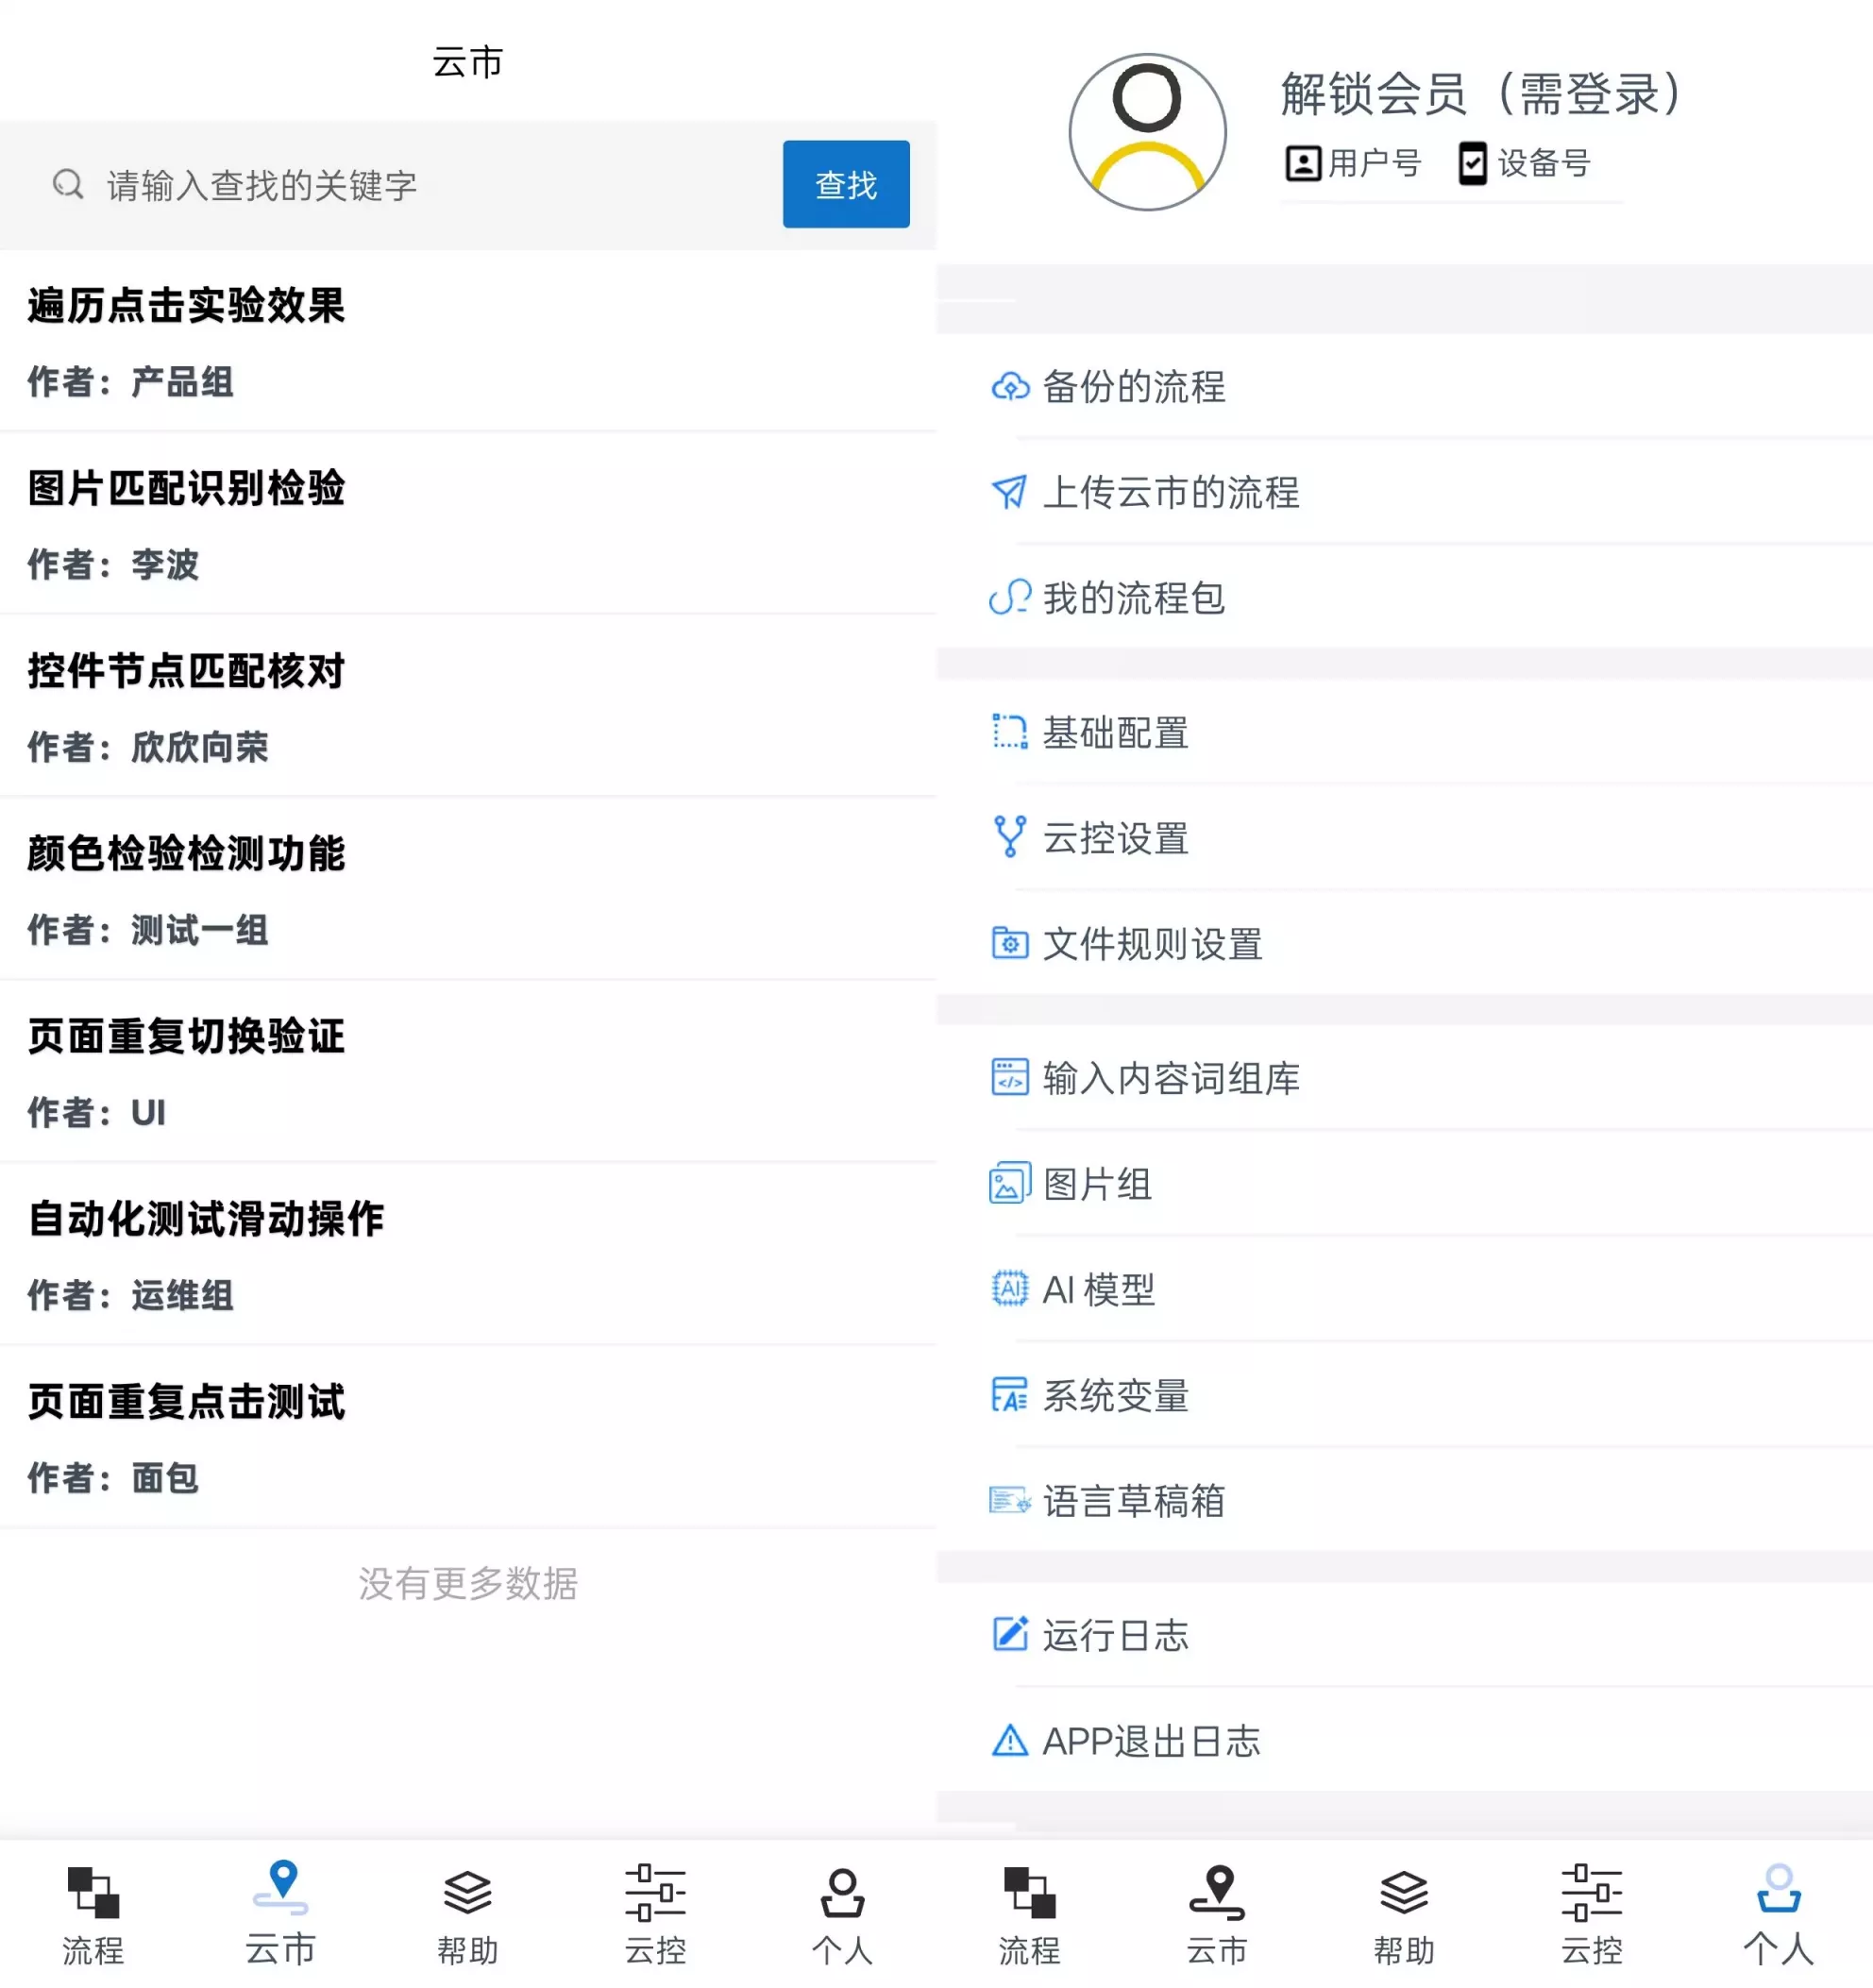This screenshot has width=1873, height=1988.
Task: Click the 备份的流程 cloud icon
Action: tap(1009, 387)
